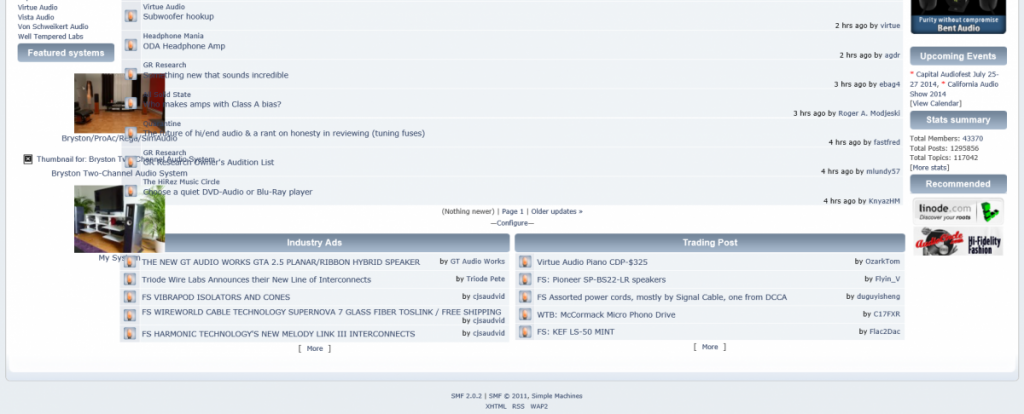This screenshot has width=1024, height=414.
Task: Open the Configure link under updates
Action: click(x=512, y=223)
